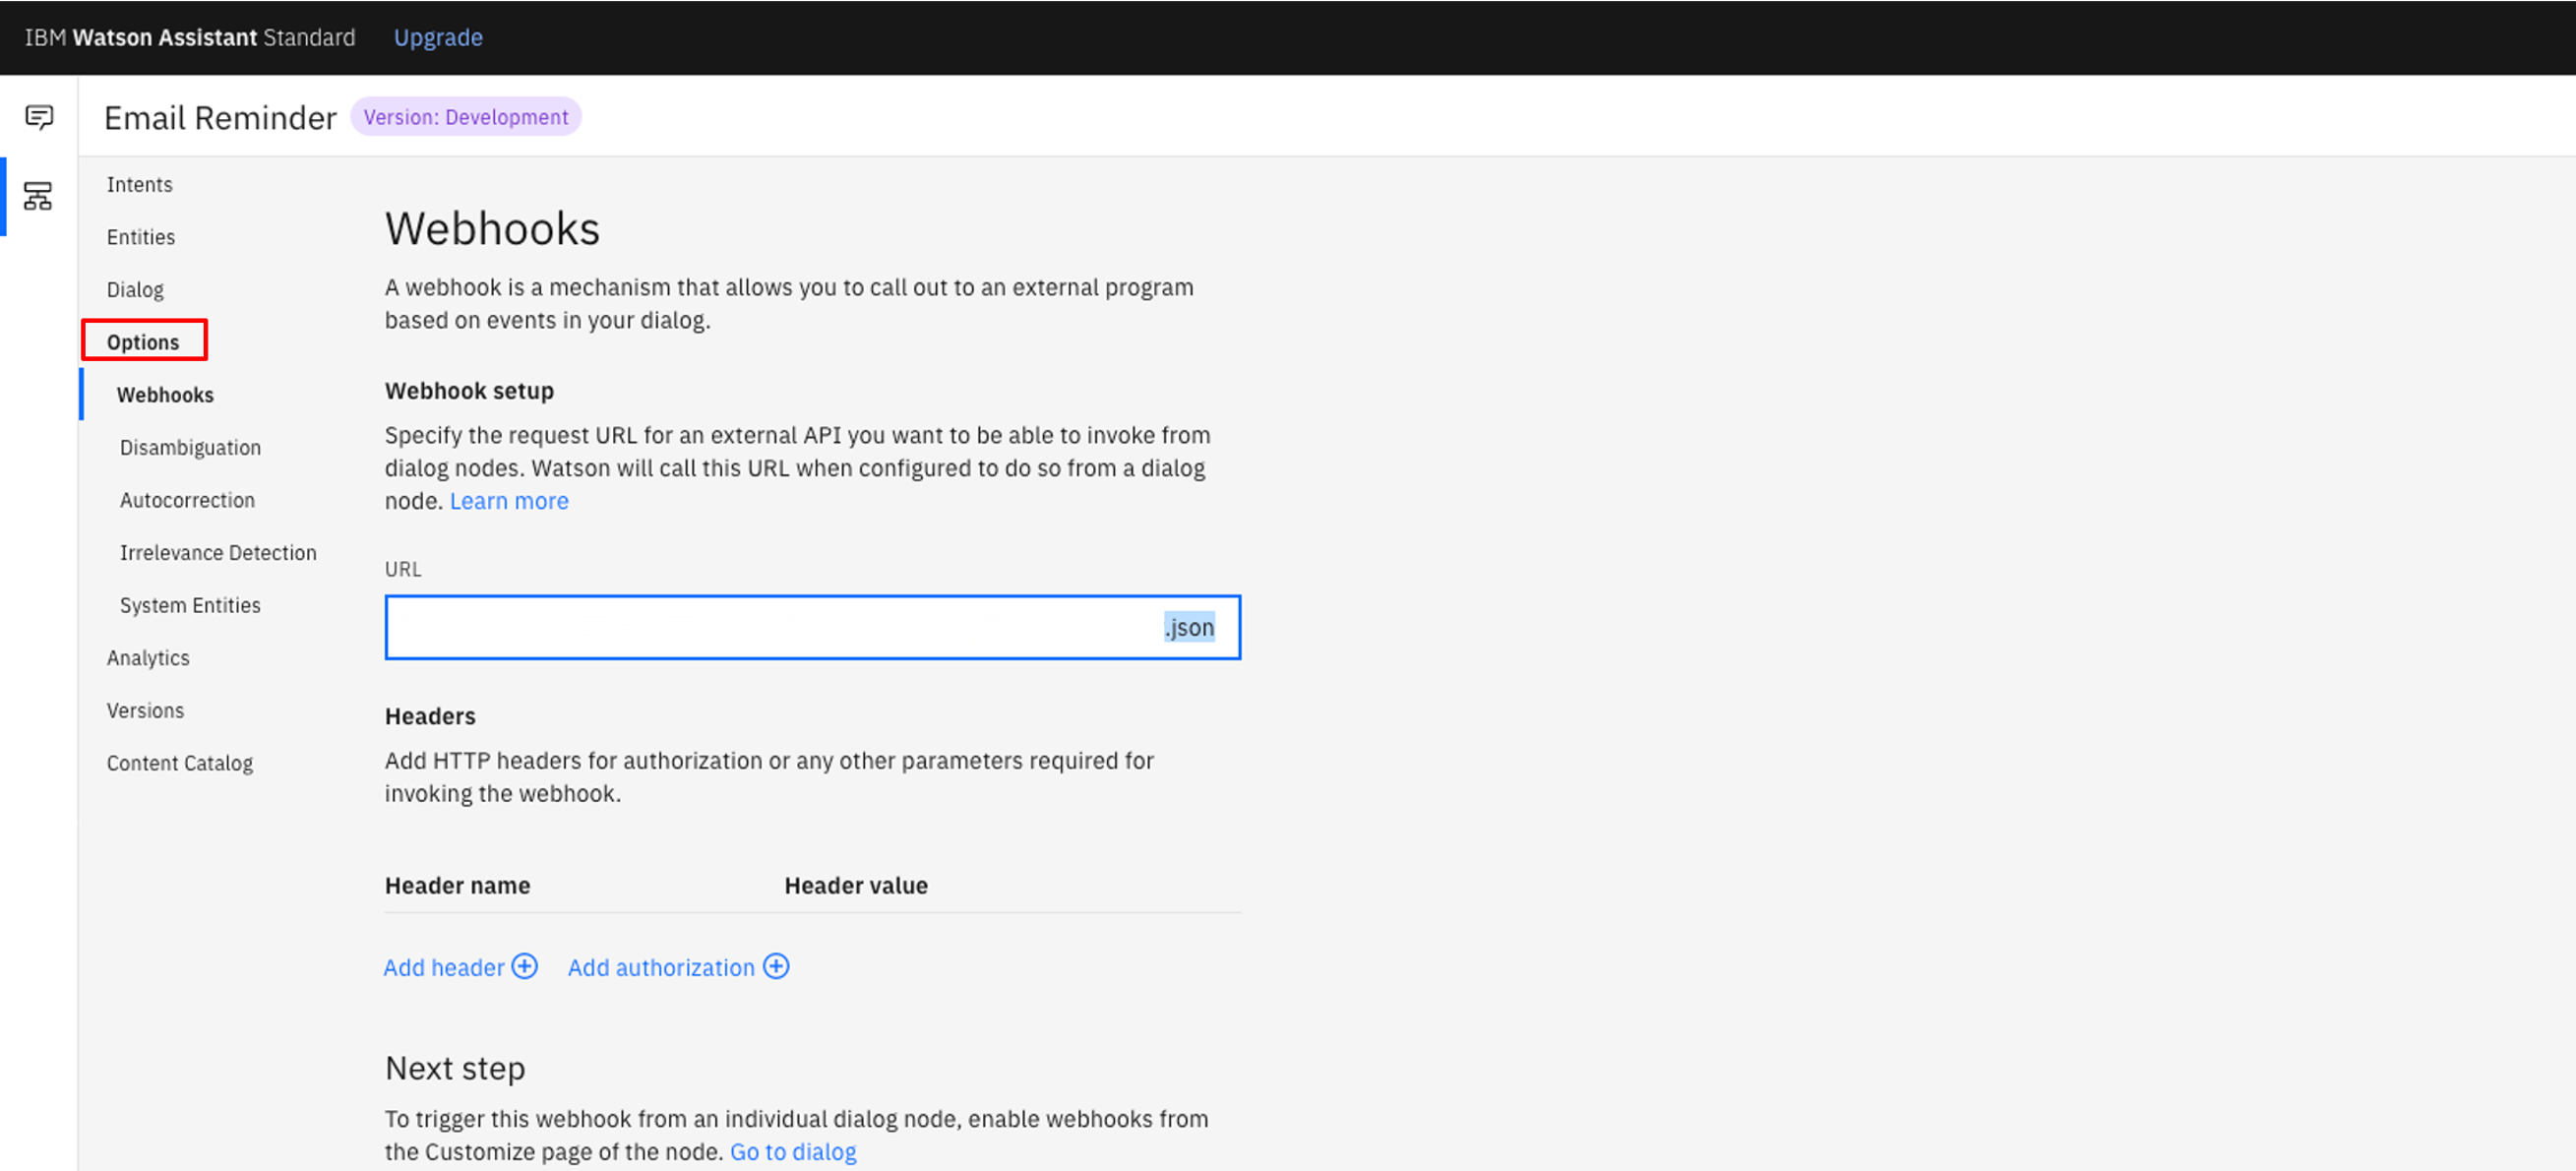2576x1171 pixels.
Task: Click Add authorization button
Action: tap(679, 967)
